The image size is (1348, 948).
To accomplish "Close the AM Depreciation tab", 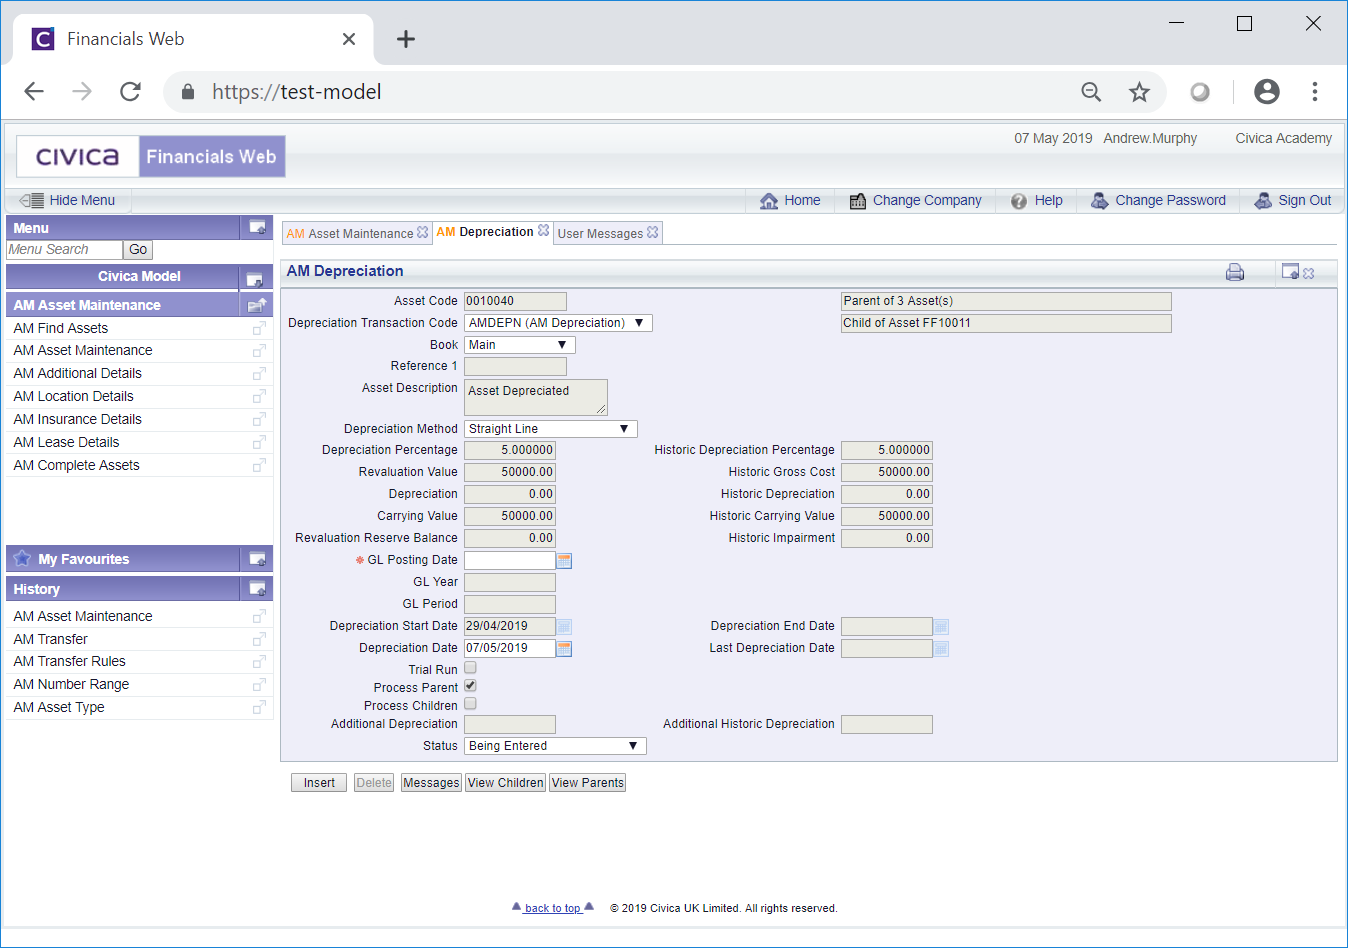I will (x=543, y=230).
